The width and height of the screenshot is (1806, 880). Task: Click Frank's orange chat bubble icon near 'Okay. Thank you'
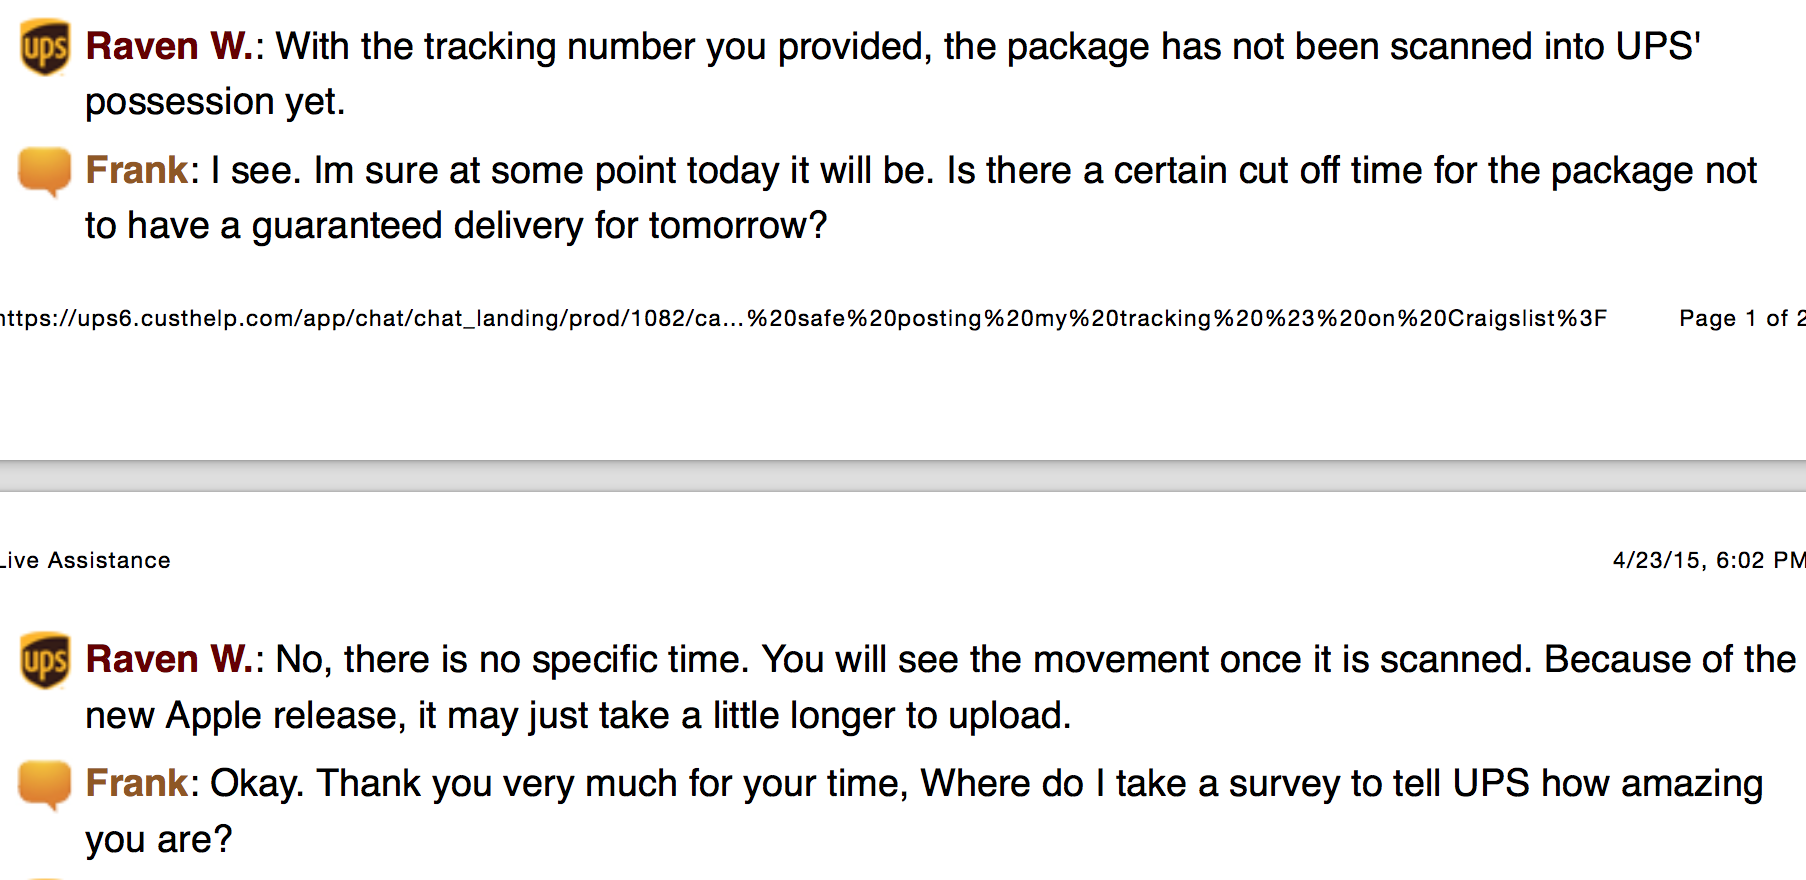pyautogui.click(x=45, y=785)
